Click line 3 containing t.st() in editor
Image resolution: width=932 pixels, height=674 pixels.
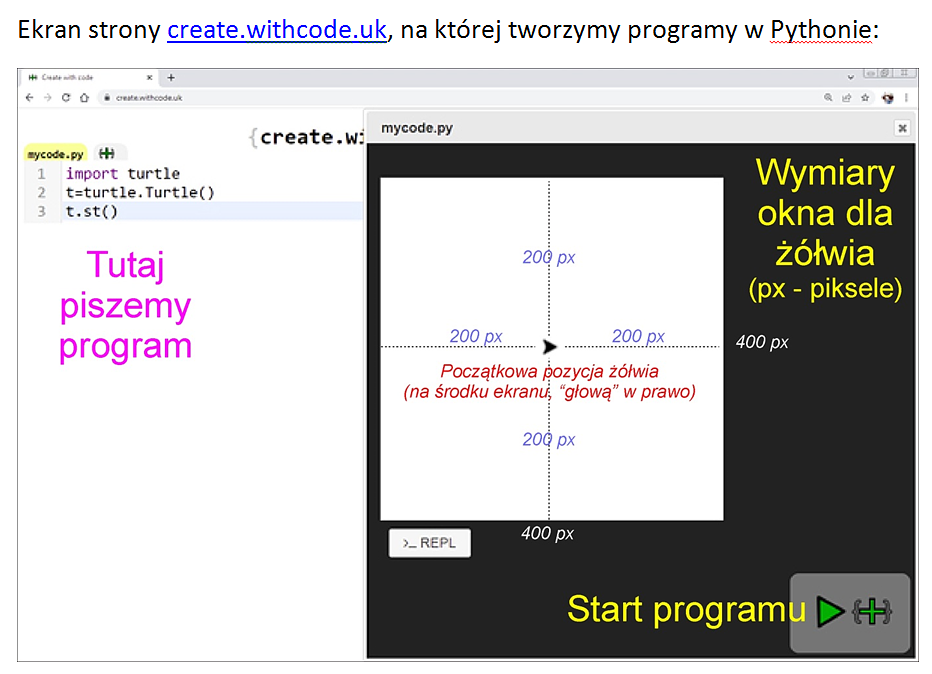pos(200,211)
